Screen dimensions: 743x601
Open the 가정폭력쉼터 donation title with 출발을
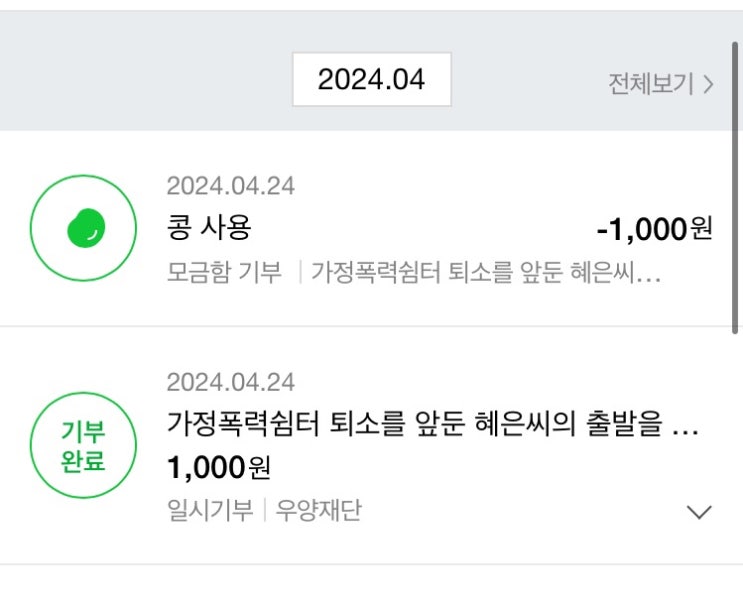click(432, 425)
